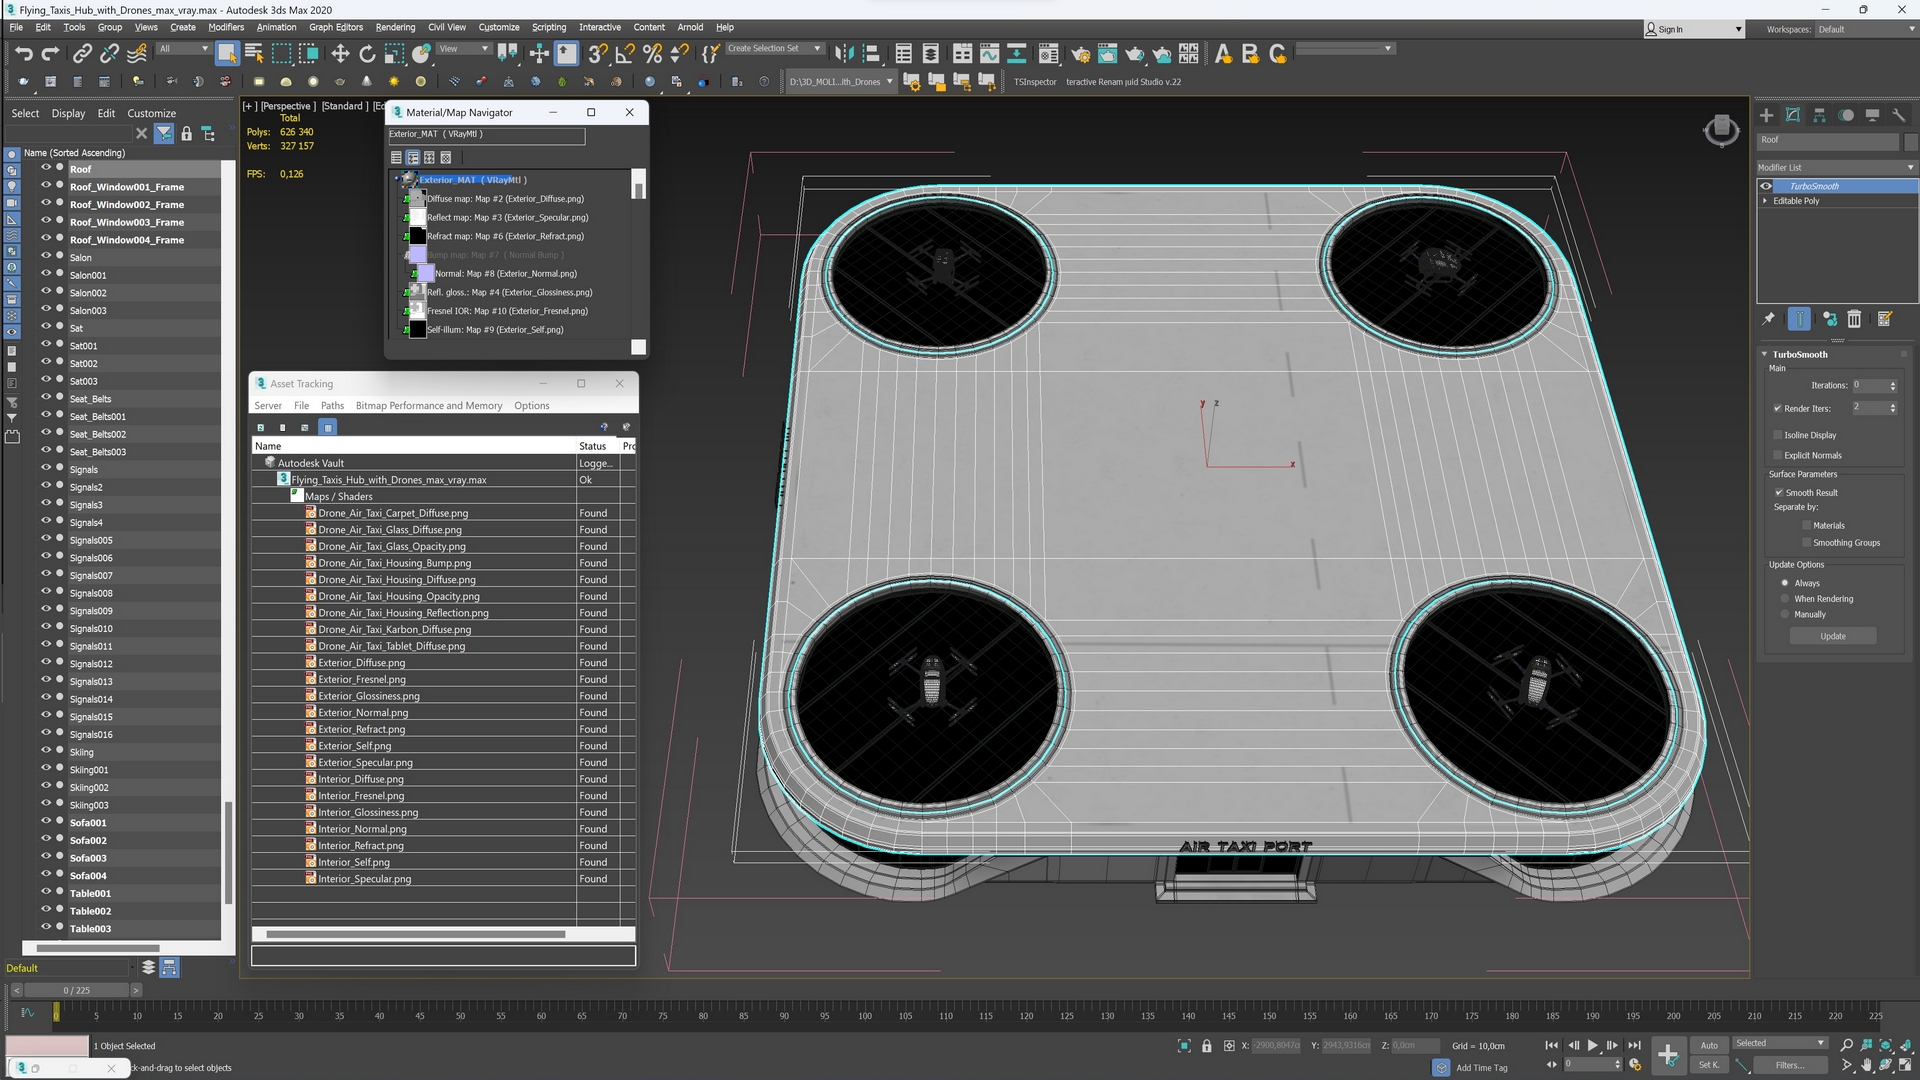Click the Set K. button
The image size is (1920, 1080).
[1709, 1065]
